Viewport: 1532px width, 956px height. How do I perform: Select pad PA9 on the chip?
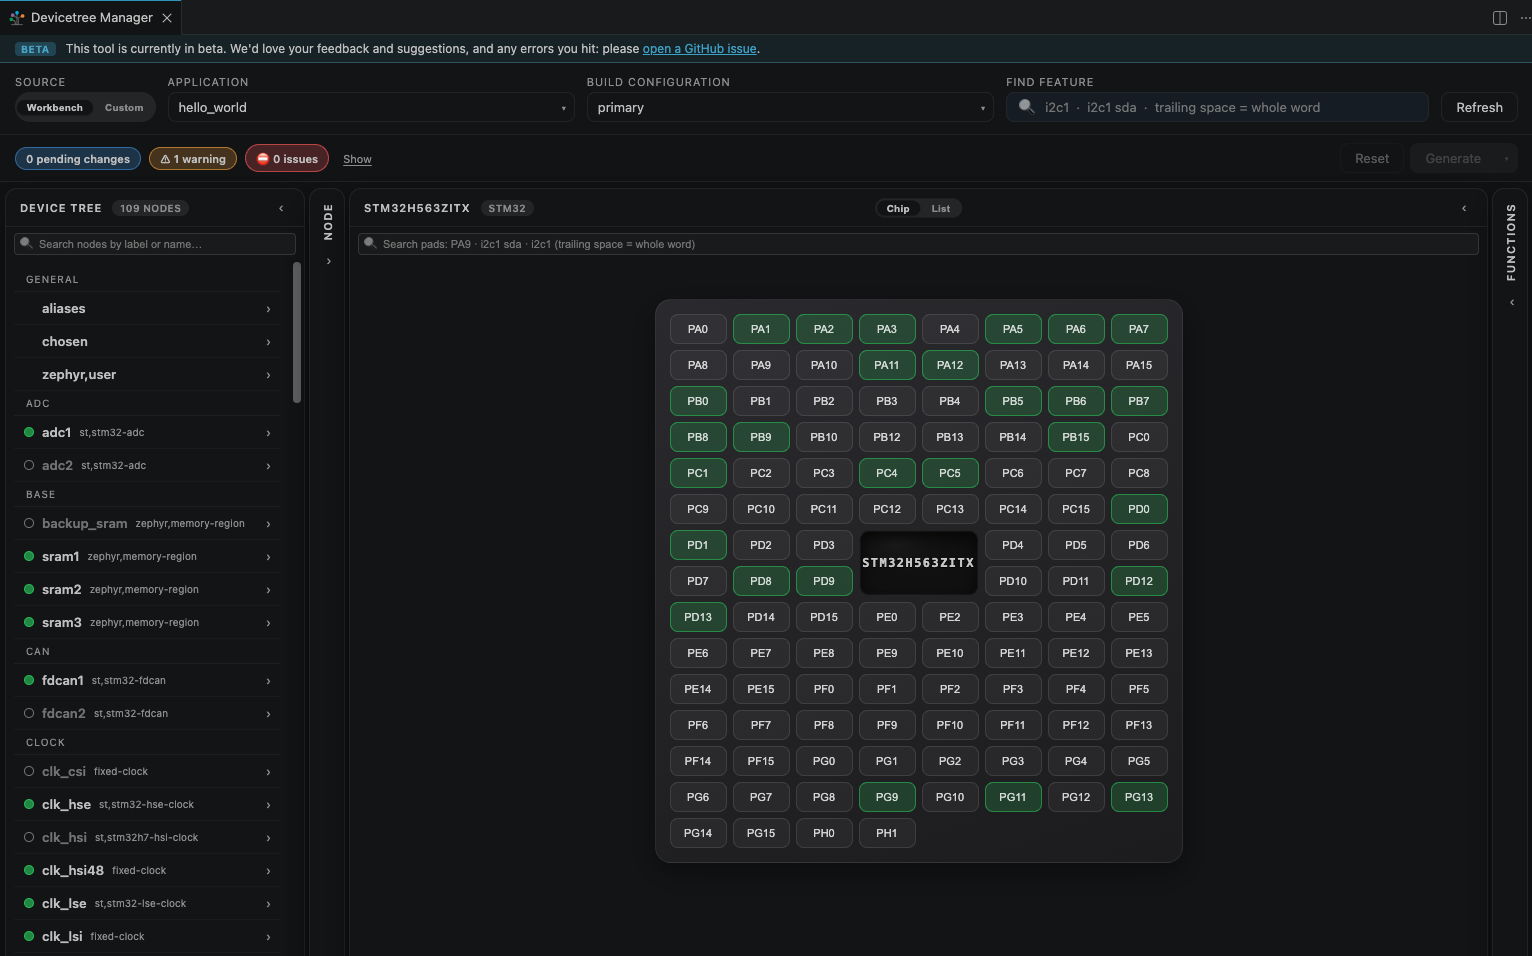(761, 365)
